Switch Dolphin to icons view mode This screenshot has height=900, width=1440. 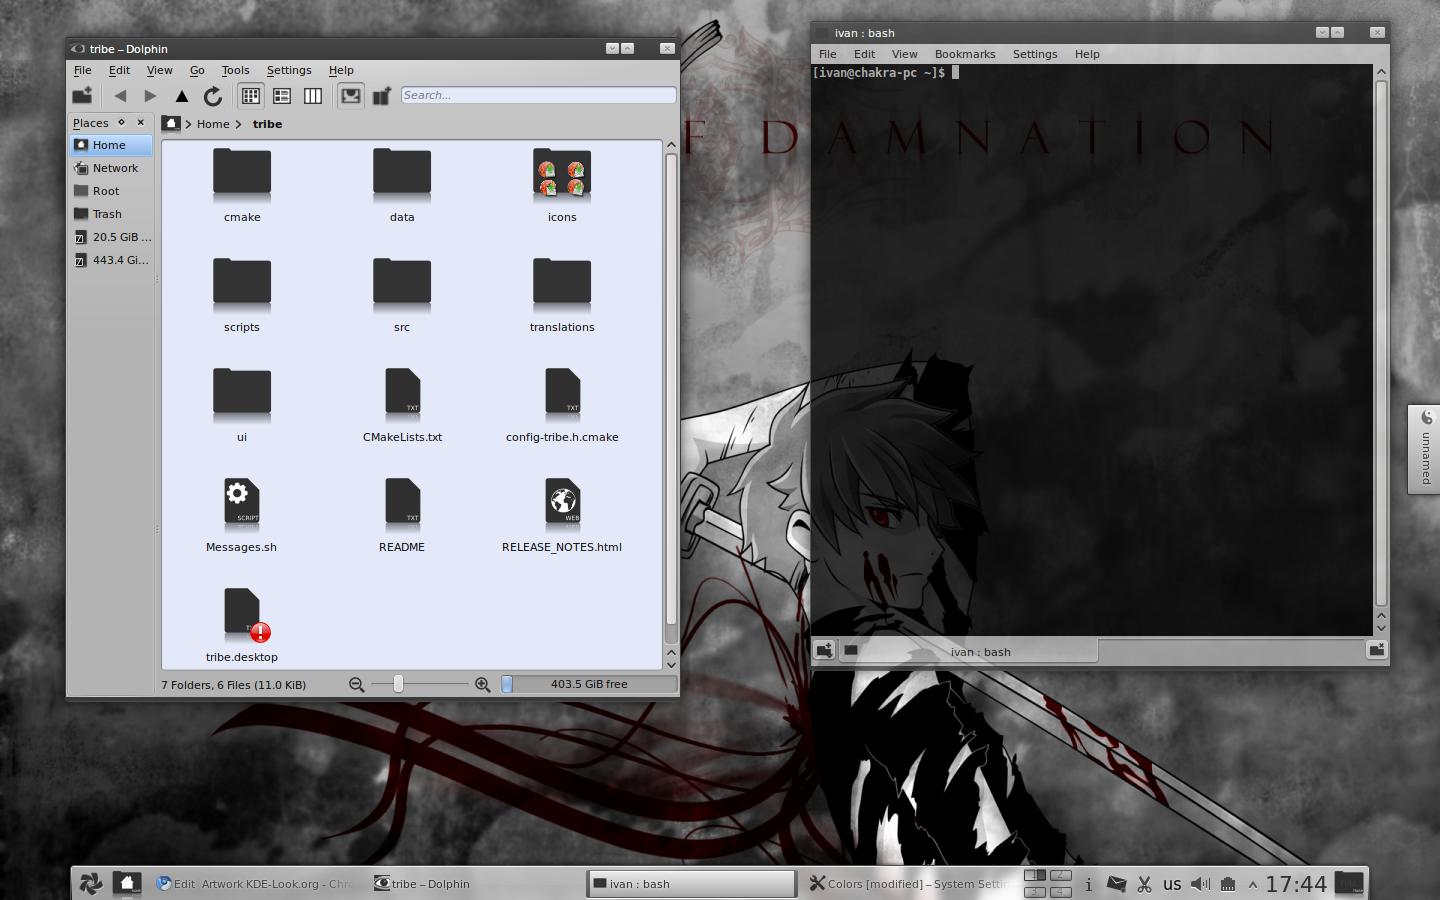251,96
